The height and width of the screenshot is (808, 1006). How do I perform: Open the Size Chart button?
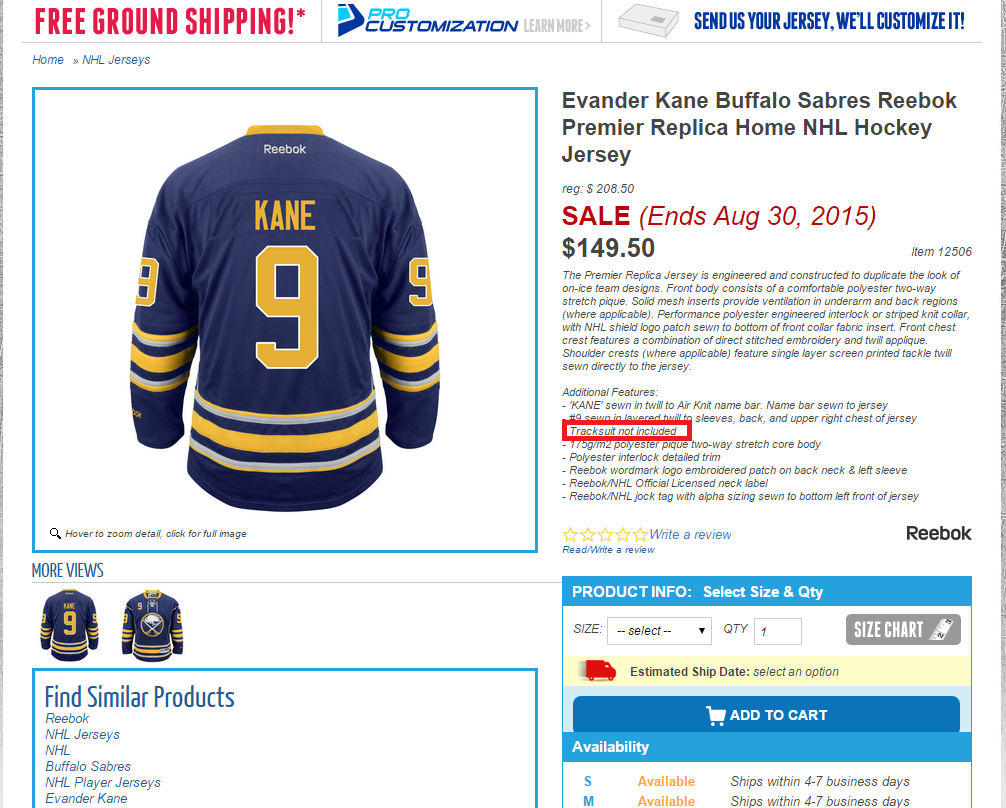pyautogui.click(x=903, y=630)
